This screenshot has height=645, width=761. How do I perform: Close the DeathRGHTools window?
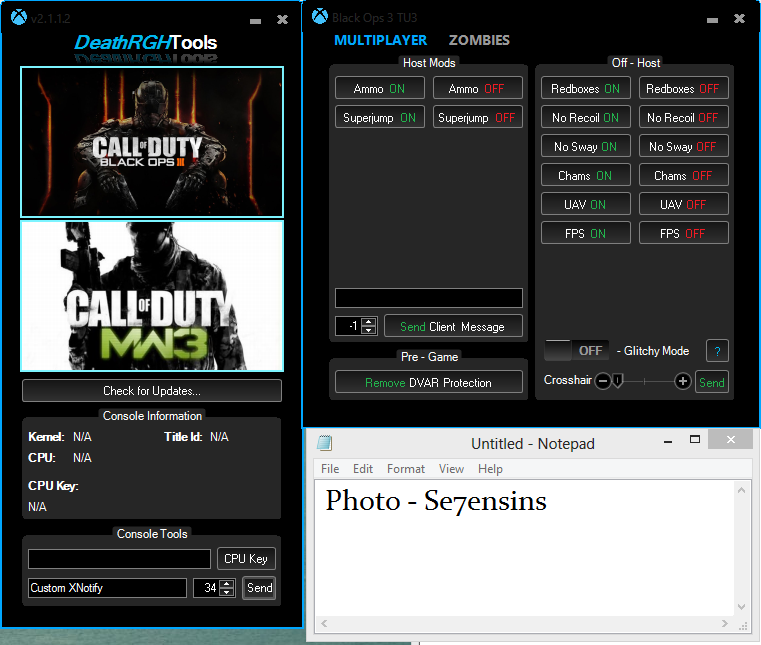282,19
